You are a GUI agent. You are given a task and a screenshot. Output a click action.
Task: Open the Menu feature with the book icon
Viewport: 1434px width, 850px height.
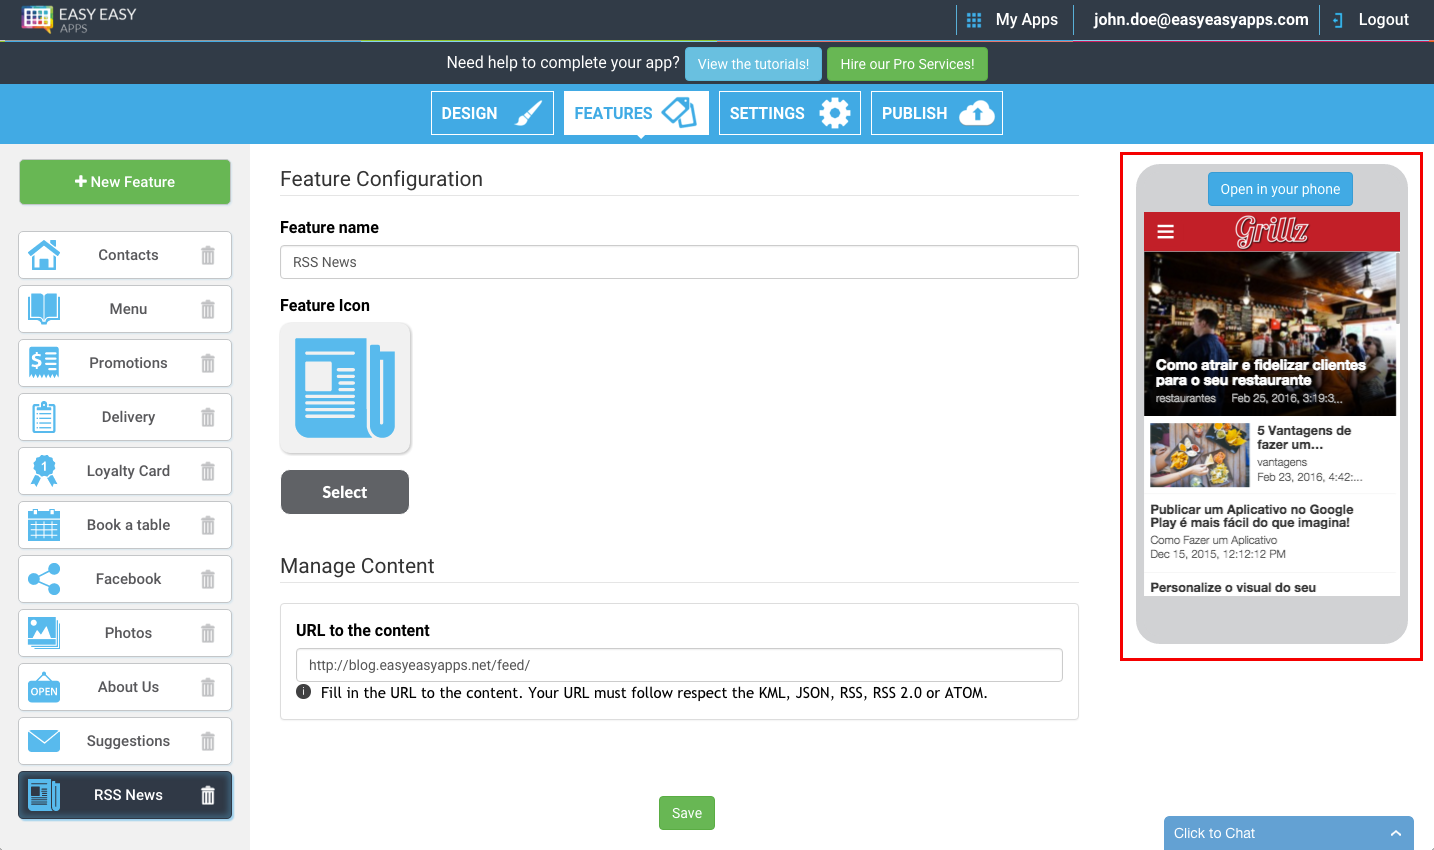43,309
